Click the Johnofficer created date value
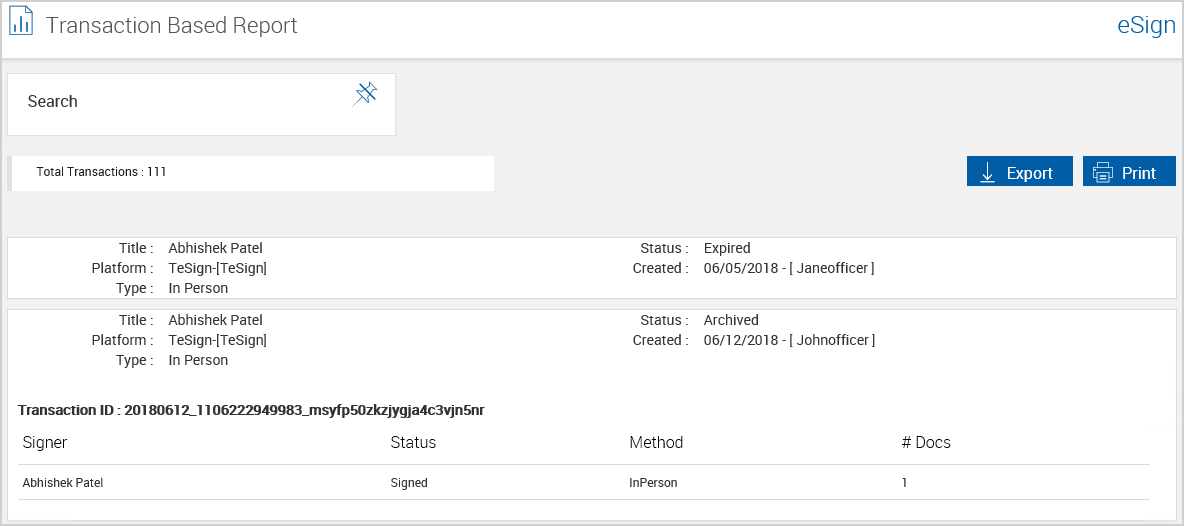The width and height of the screenshot is (1184, 526). tap(789, 340)
